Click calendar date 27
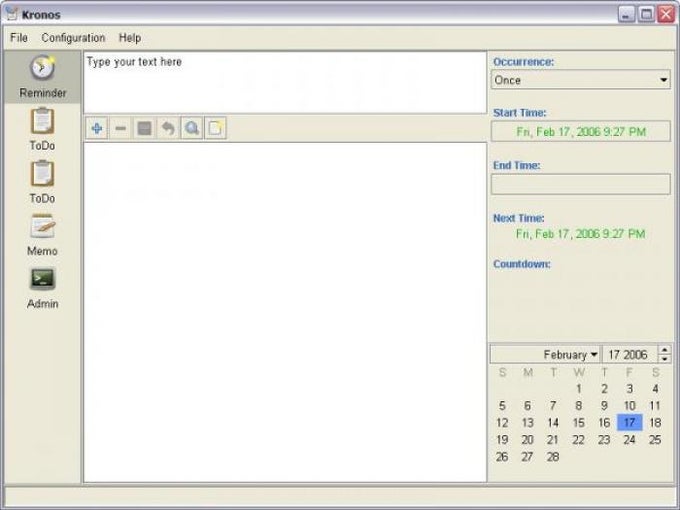The width and height of the screenshot is (680, 510). [x=527, y=456]
